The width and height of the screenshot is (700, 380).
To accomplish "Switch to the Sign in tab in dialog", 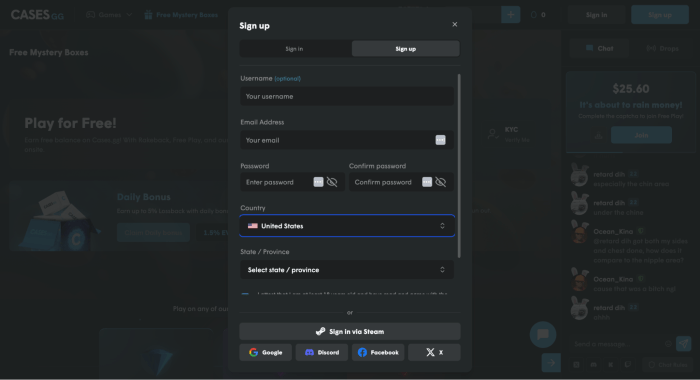I will (x=295, y=49).
